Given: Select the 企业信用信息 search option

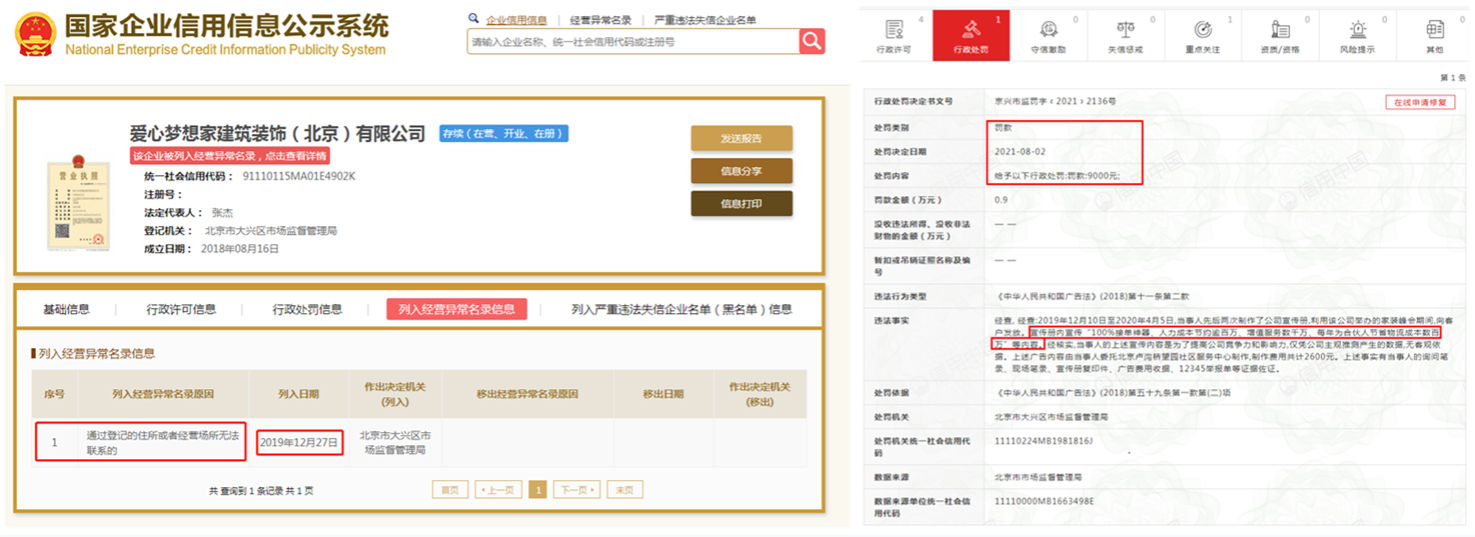Looking at the screenshot, I should 516,20.
